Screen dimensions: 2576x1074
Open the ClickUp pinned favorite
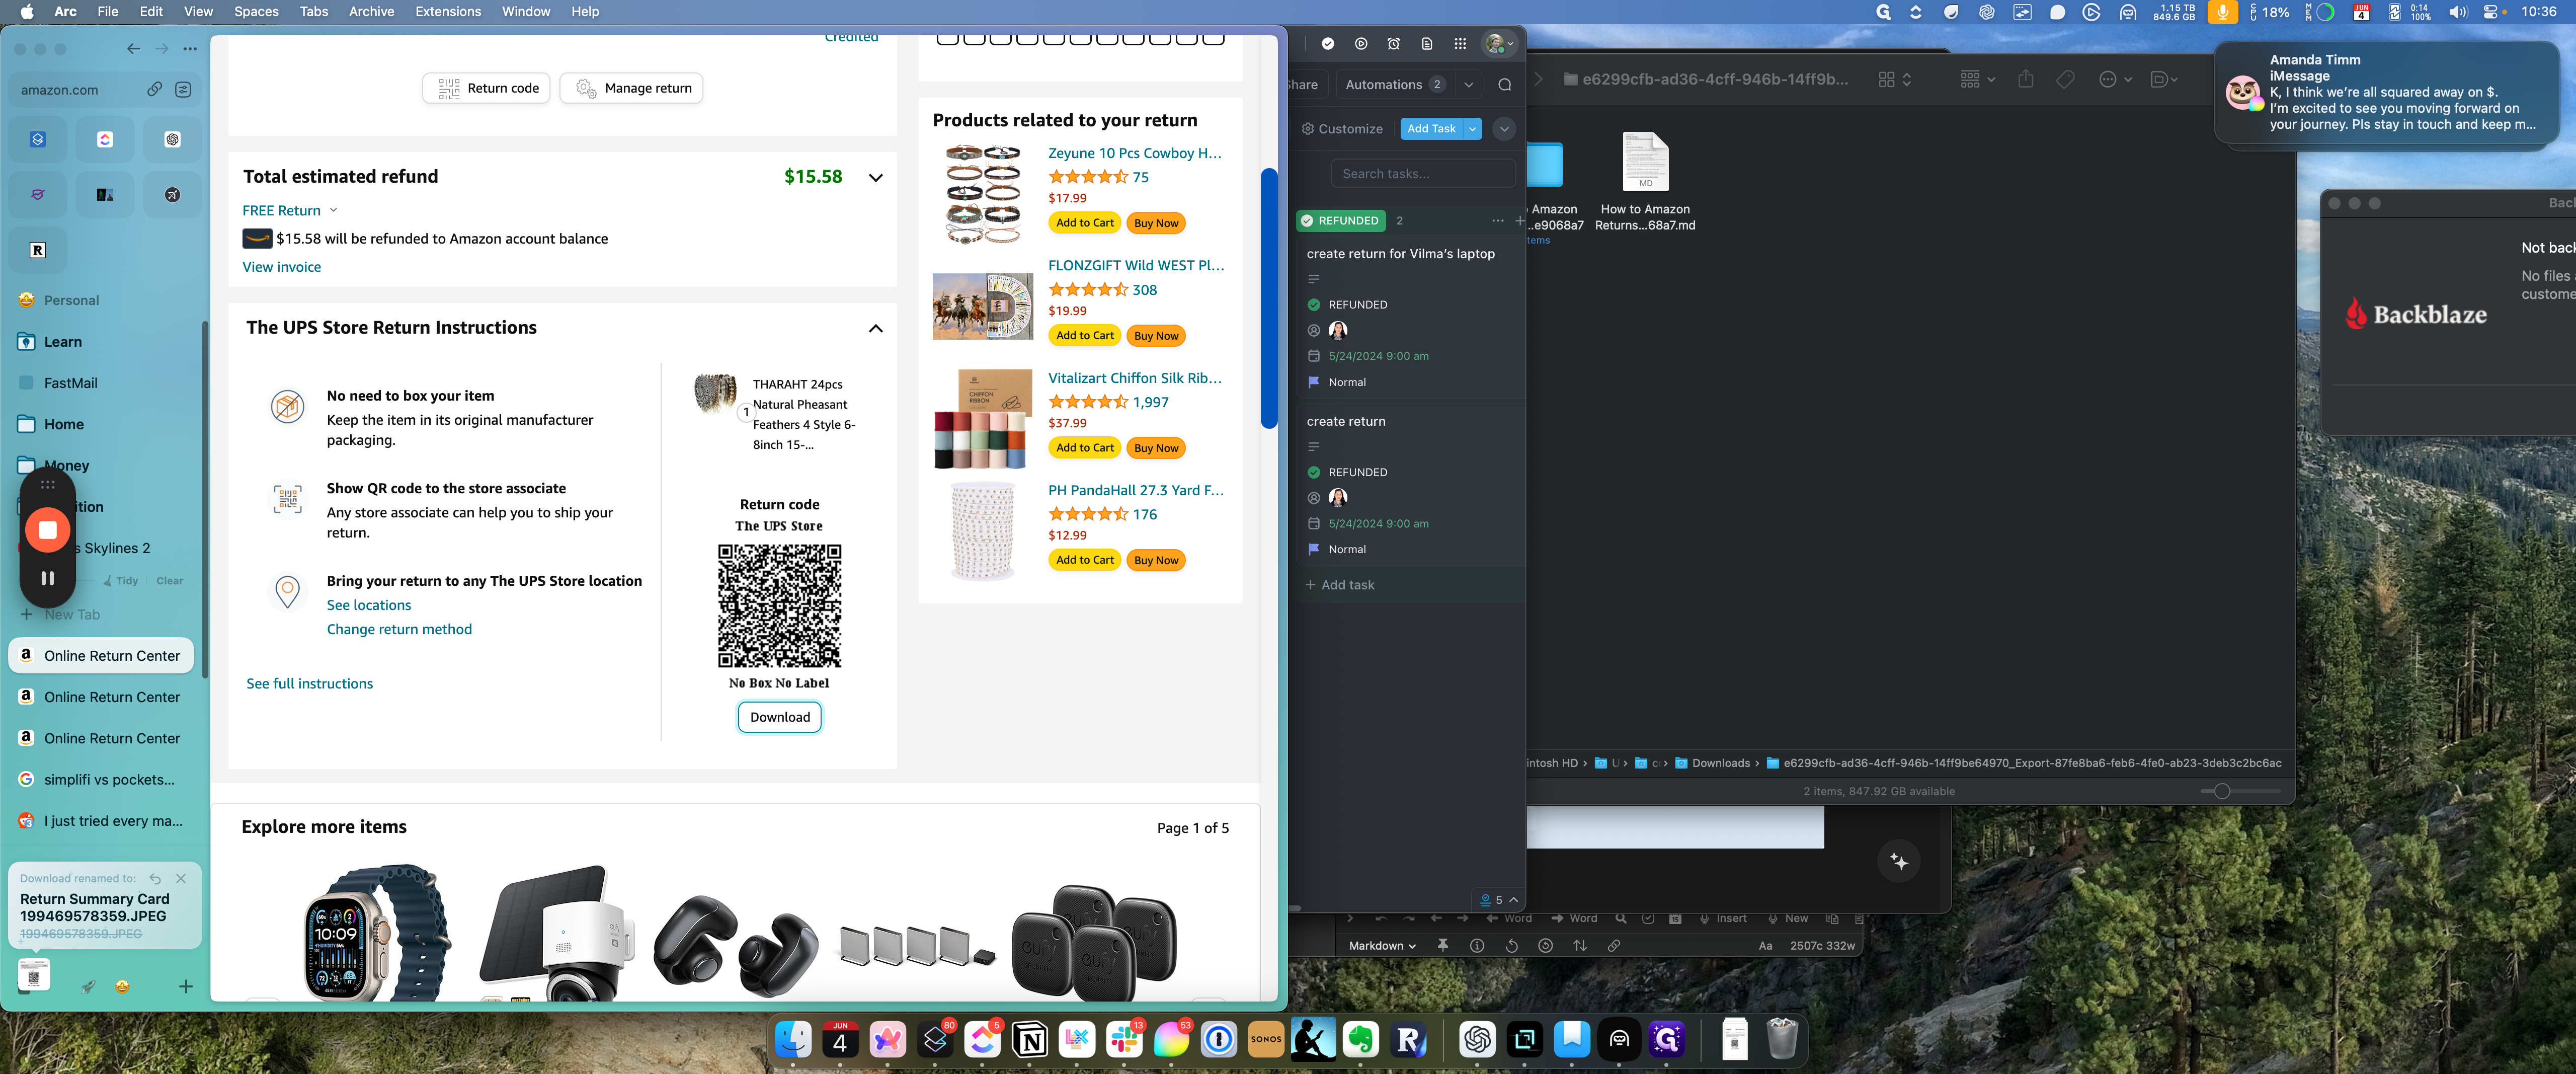point(105,139)
